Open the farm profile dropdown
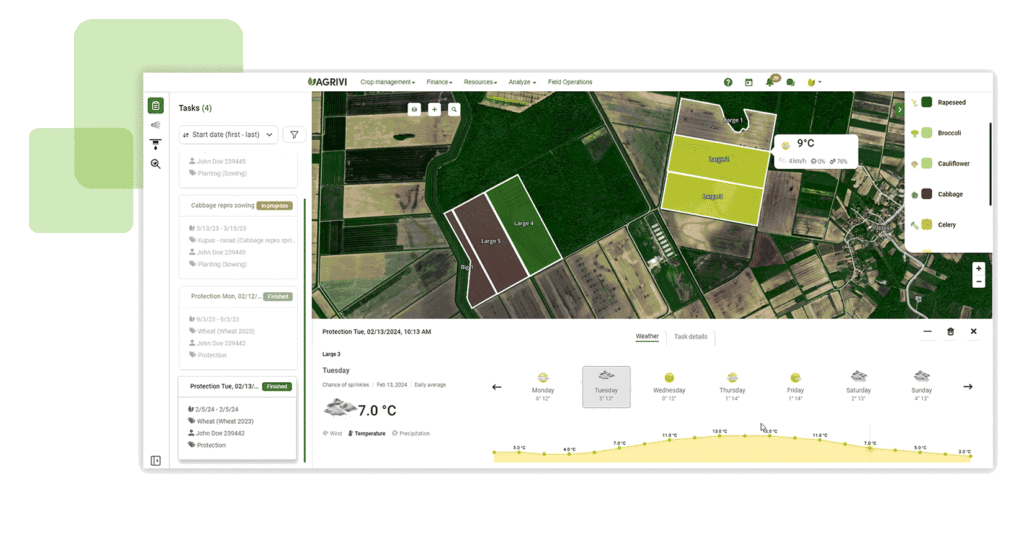The height and width of the screenshot is (541, 1024). pyautogui.click(x=814, y=82)
